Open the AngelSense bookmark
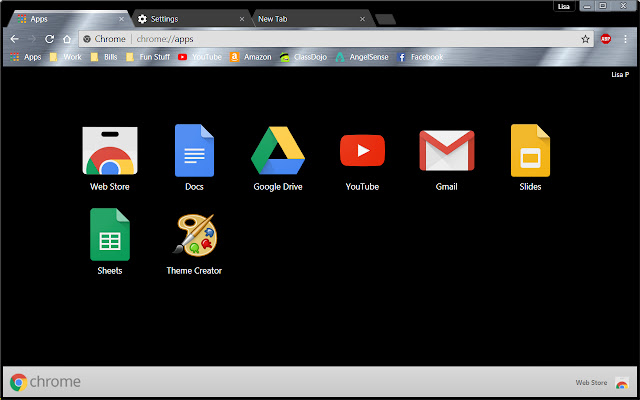640x400 pixels. [362, 57]
